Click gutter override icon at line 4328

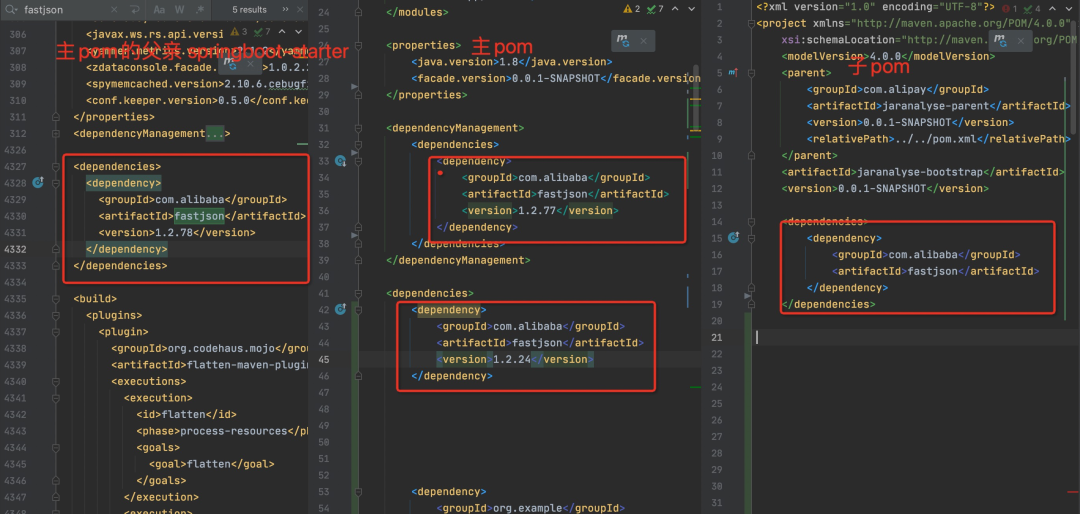[x=39, y=183]
